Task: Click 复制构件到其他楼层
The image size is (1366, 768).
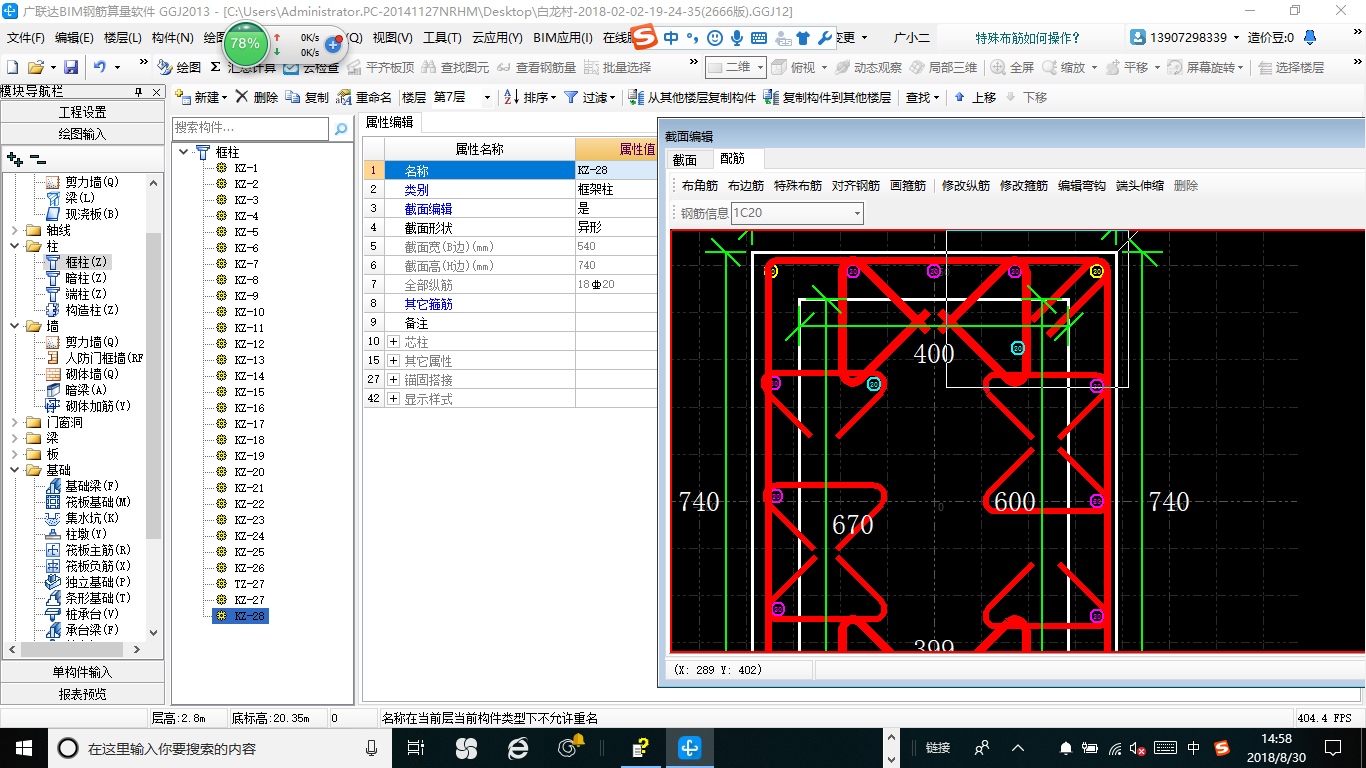Action: 827,98
